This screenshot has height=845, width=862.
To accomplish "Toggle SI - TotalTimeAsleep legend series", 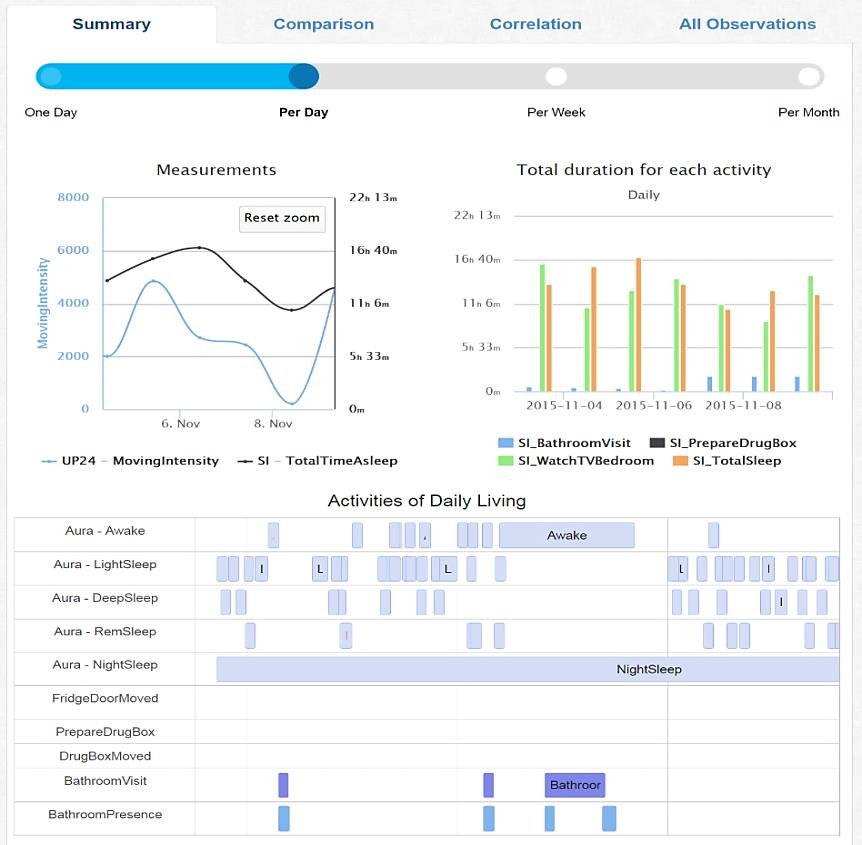I will point(317,461).
